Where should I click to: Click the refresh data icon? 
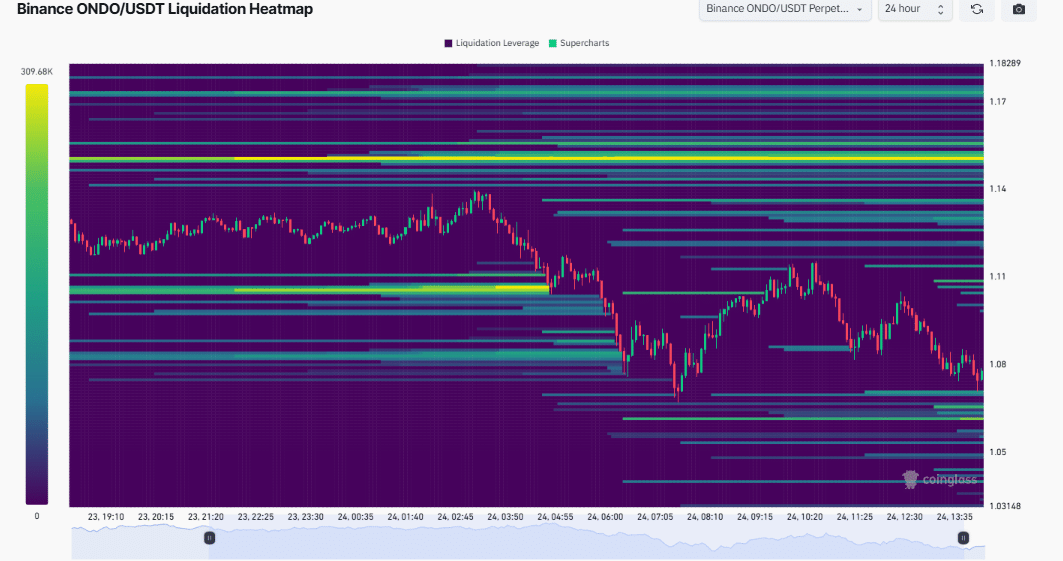point(976,9)
